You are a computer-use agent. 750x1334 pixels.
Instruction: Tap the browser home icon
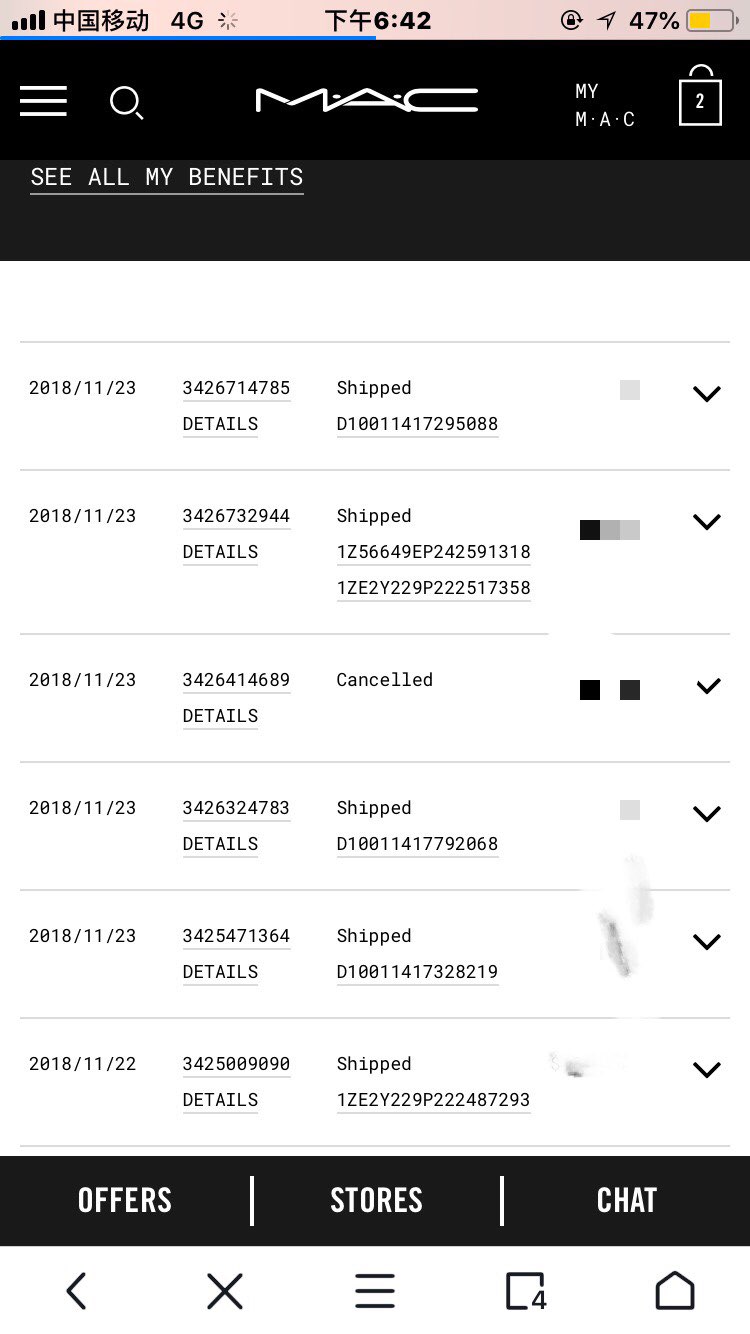(674, 1290)
